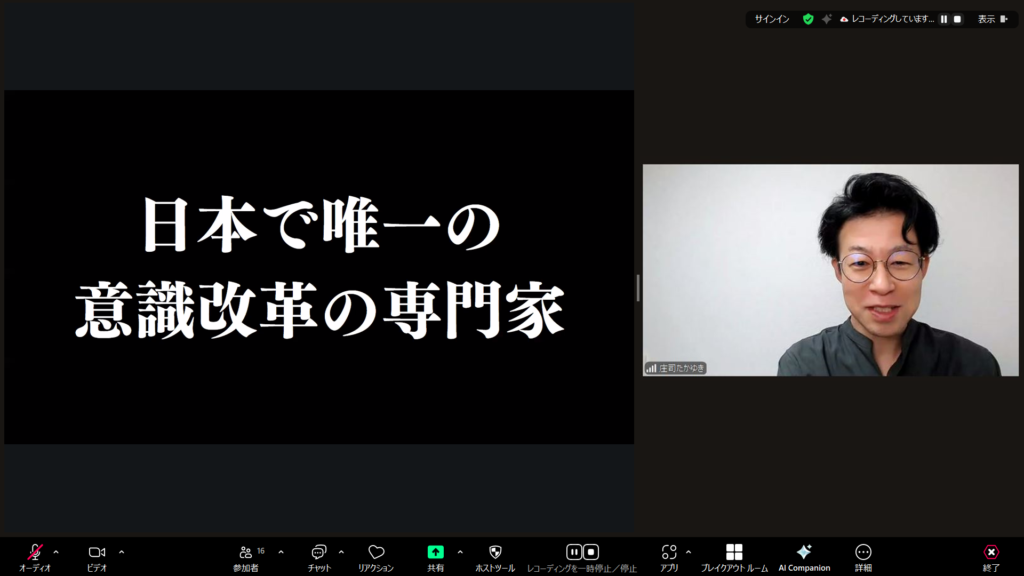Open the ホストツール host tools shield
1024x576 pixels.
pos(495,553)
